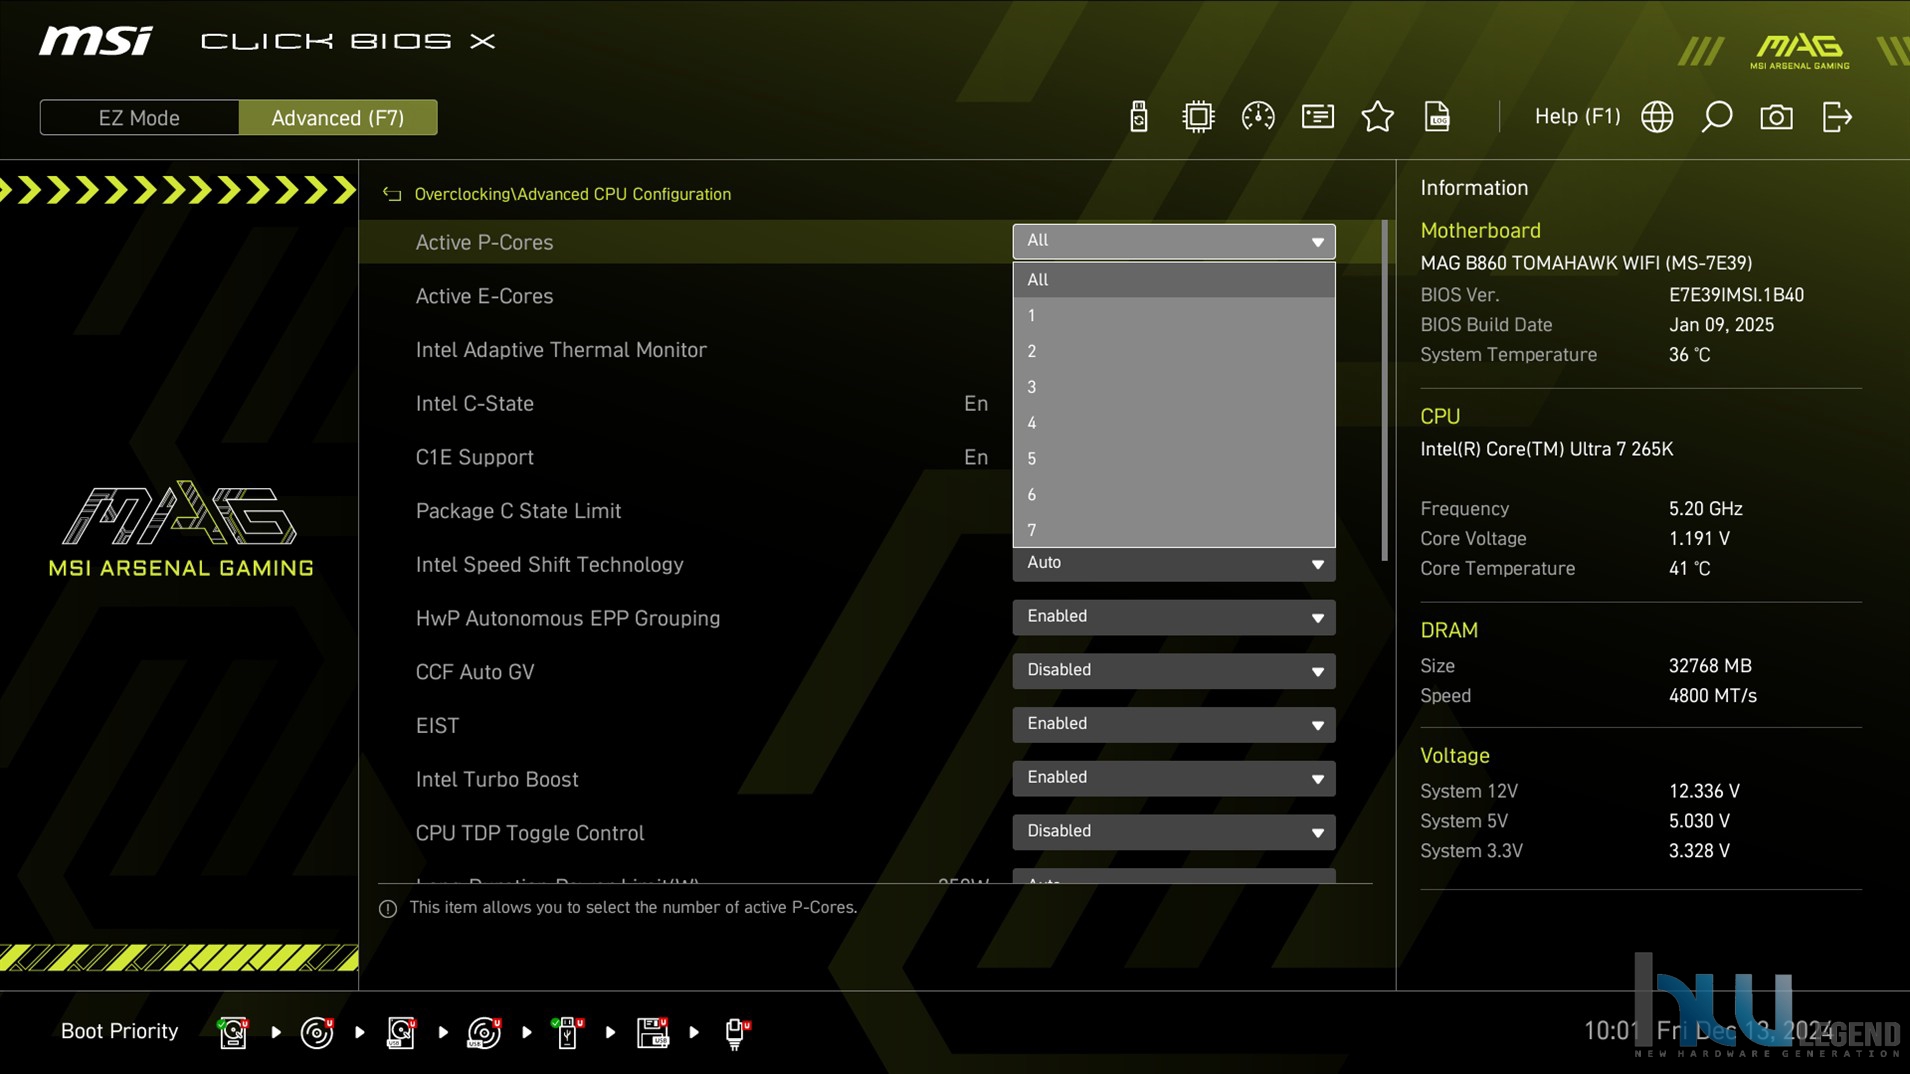Click the Boot Priority label
The height and width of the screenshot is (1074, 1910).
pyautogui.click(x=119, y=1031)
